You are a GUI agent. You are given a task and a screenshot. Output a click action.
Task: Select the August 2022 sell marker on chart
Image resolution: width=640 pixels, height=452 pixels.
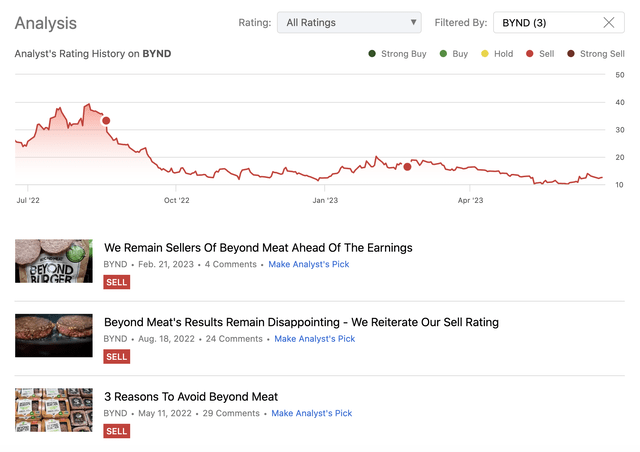click(x=106, y=121)
